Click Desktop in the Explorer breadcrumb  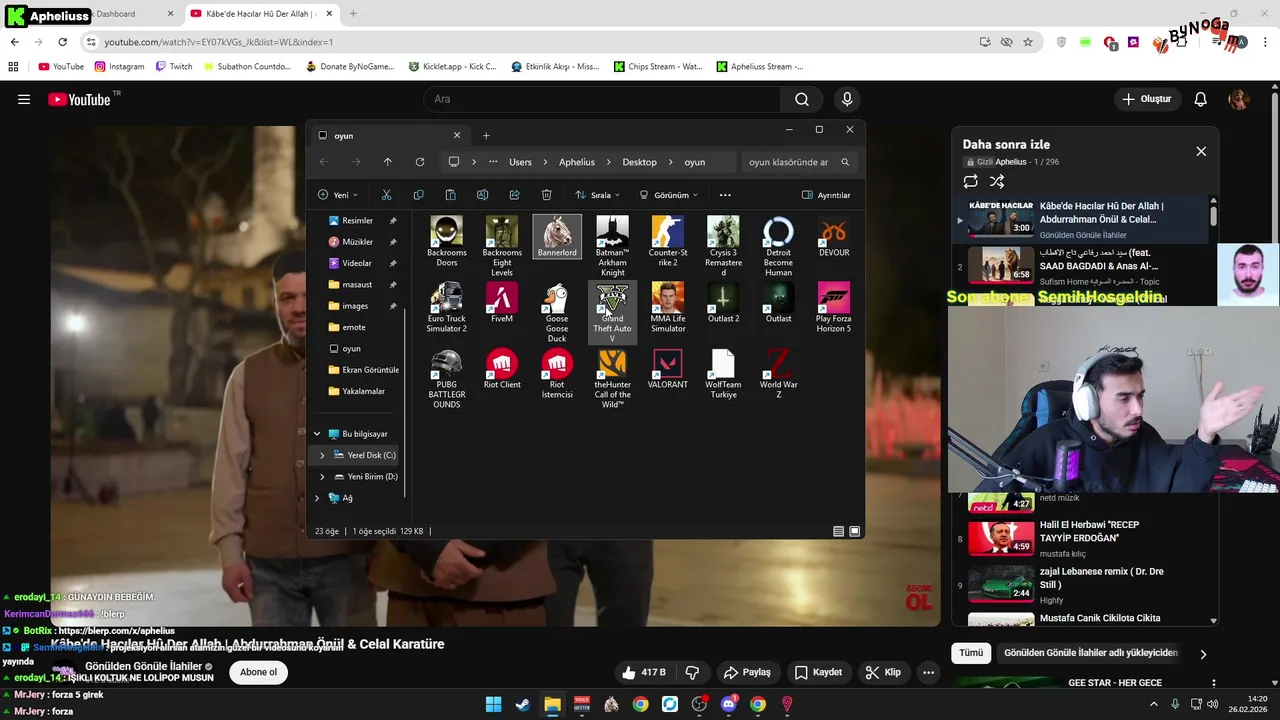pos(639,162)
